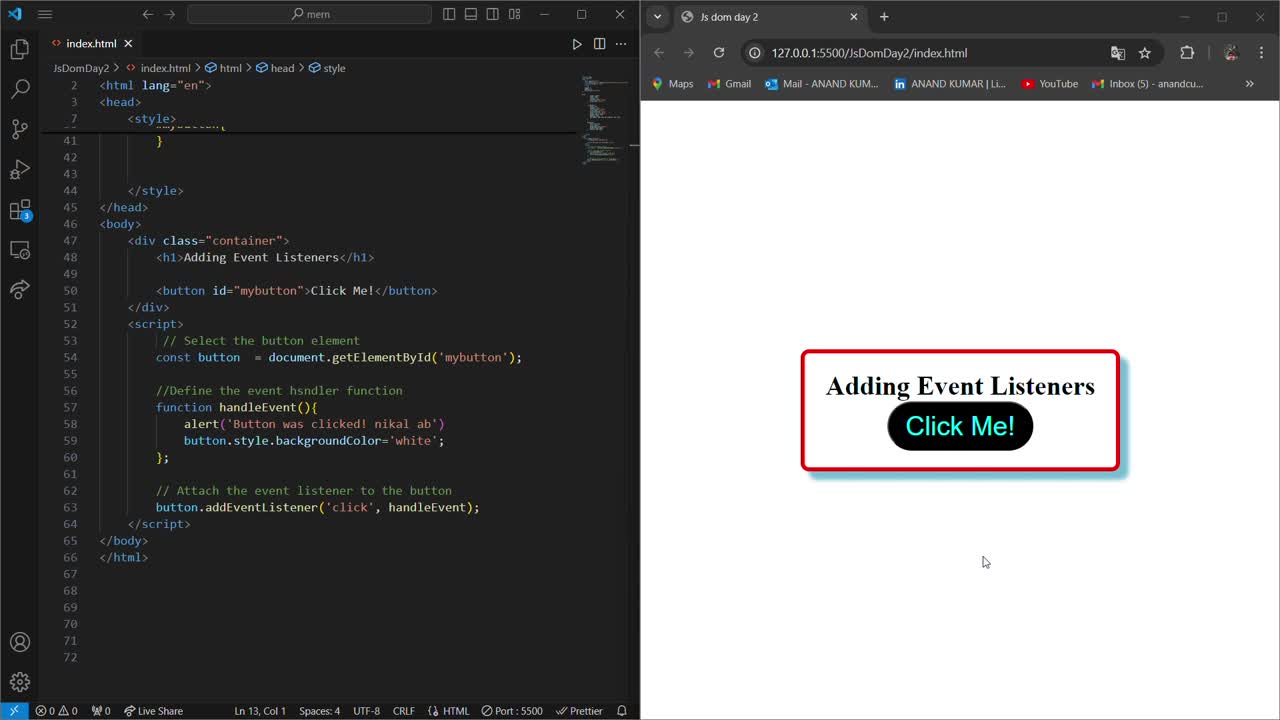Viewport: 1280px width, 720px height.
Task: Click the Run play icon in editor
Action: coord(577,44)
